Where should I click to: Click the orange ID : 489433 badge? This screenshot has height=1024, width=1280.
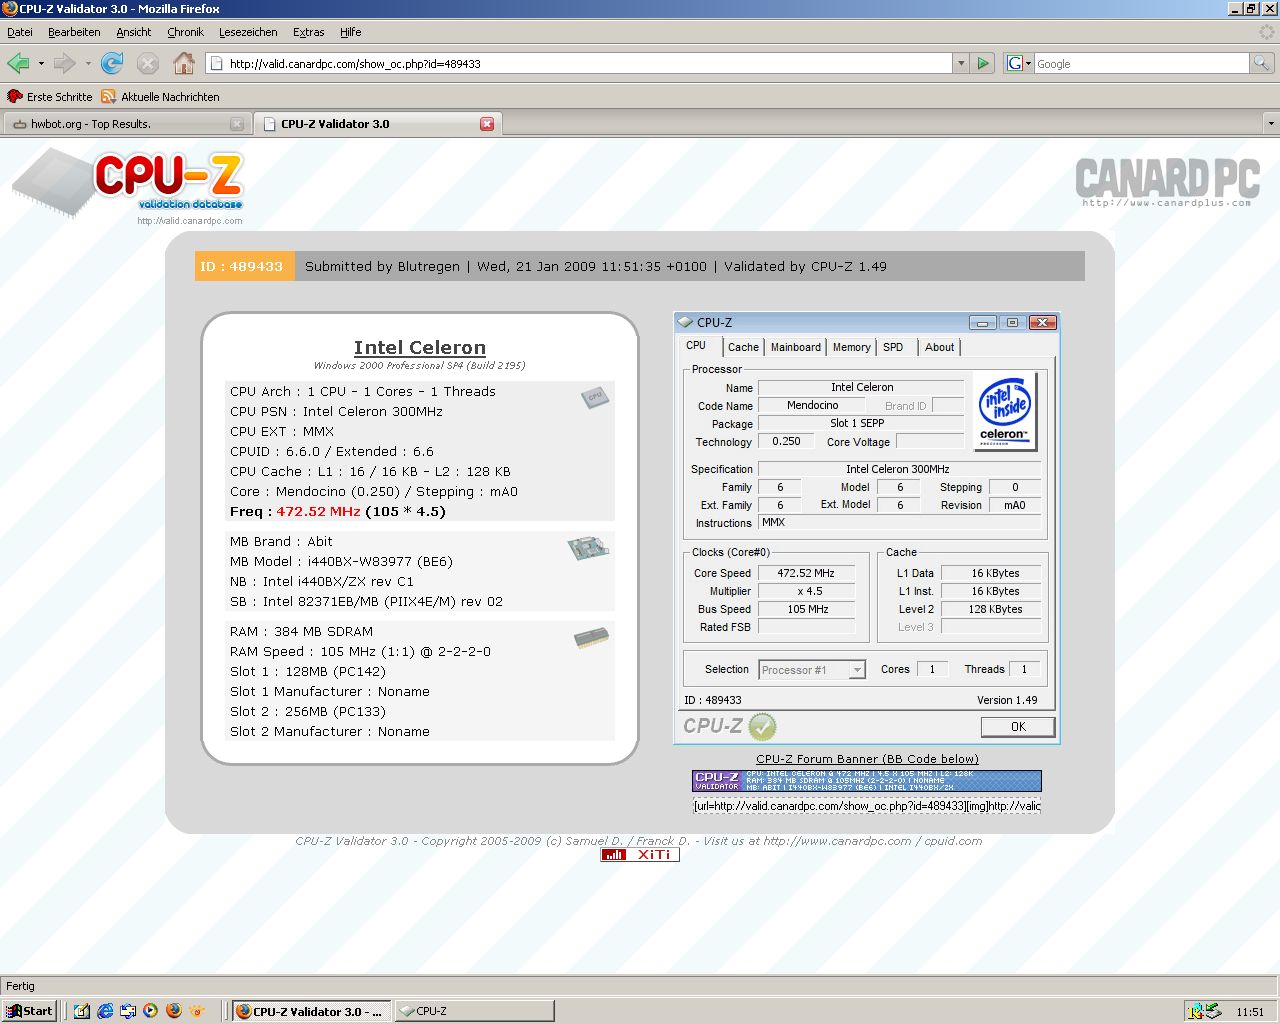244,266
